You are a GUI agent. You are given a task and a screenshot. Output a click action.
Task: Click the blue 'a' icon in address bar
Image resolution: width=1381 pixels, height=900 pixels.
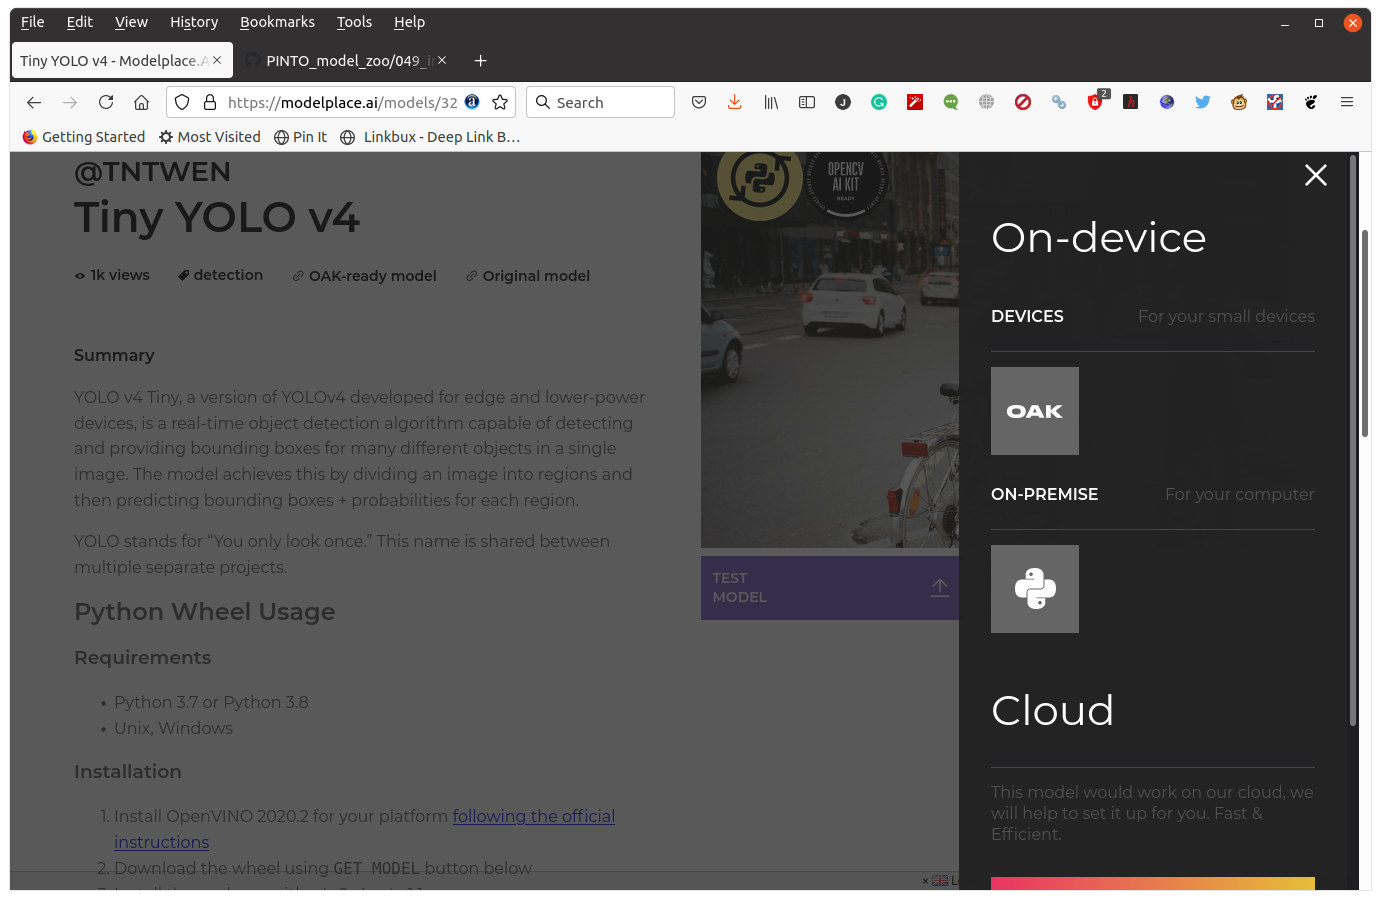click(472, 101)
